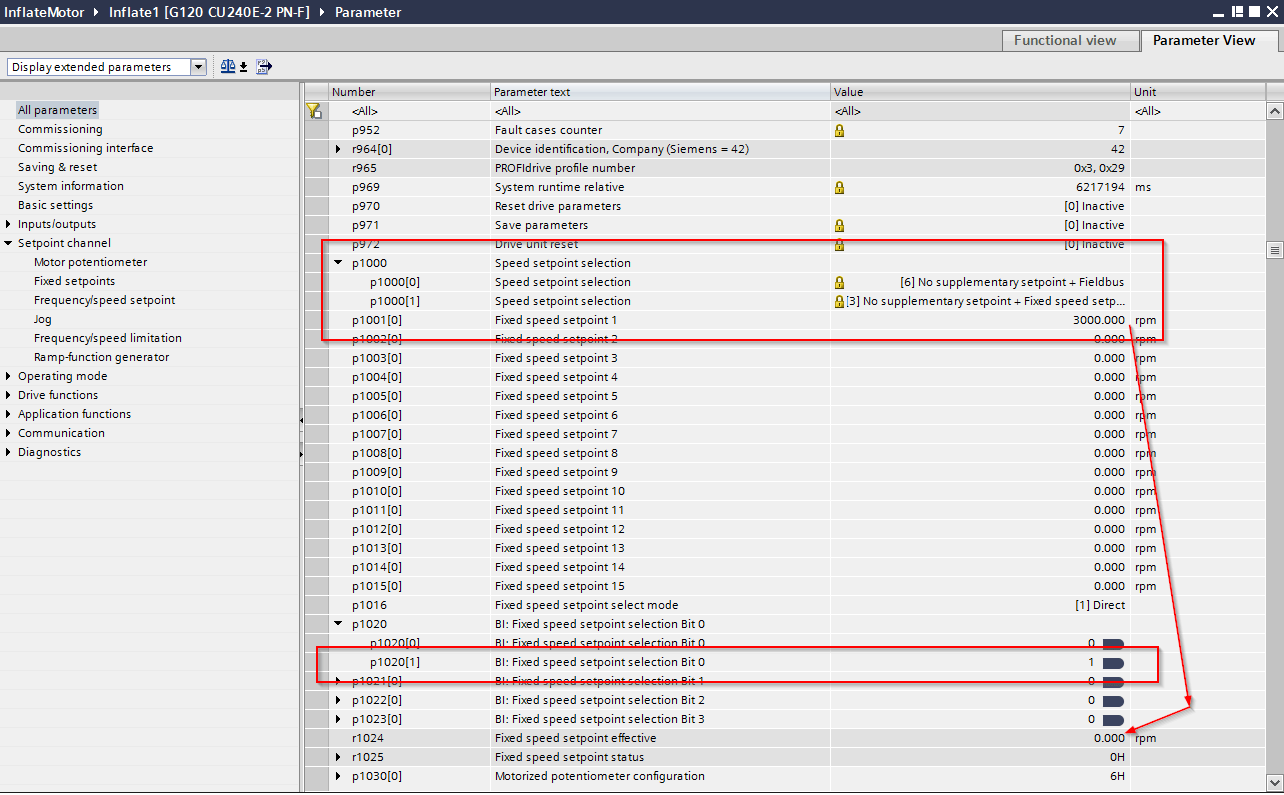Screen dimensions: 1284x795
Task: Expand the Drive functions tree node
Action: tap(8, 395)
